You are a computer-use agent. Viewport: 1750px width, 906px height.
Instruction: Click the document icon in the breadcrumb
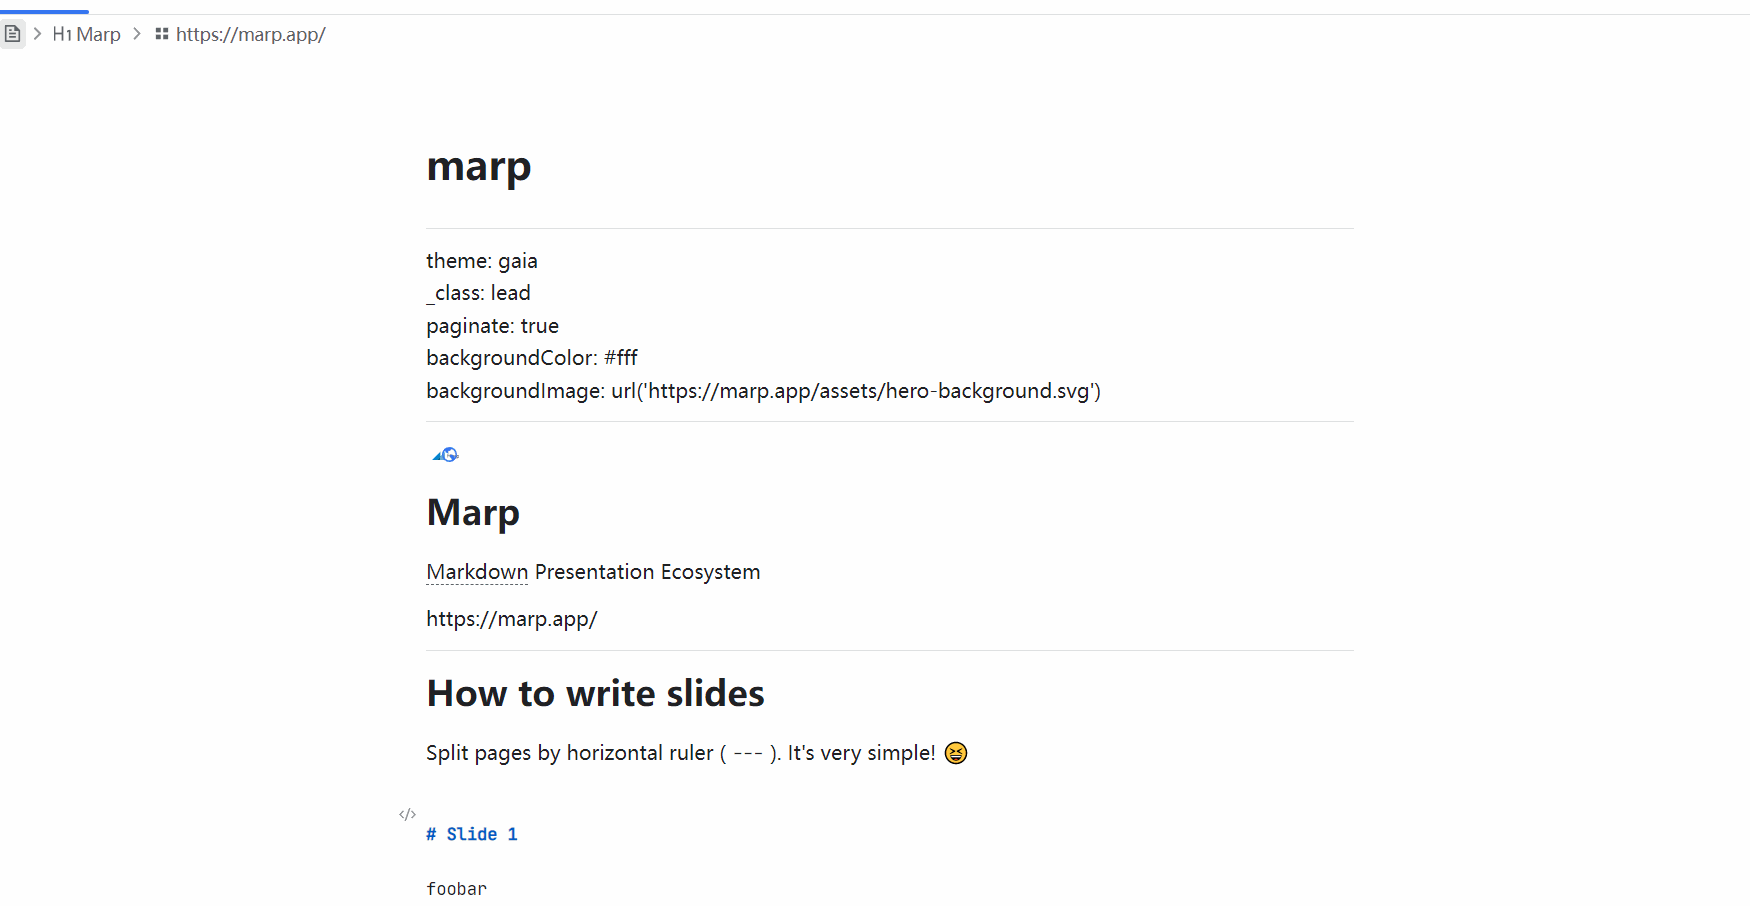tap(12, 34)
